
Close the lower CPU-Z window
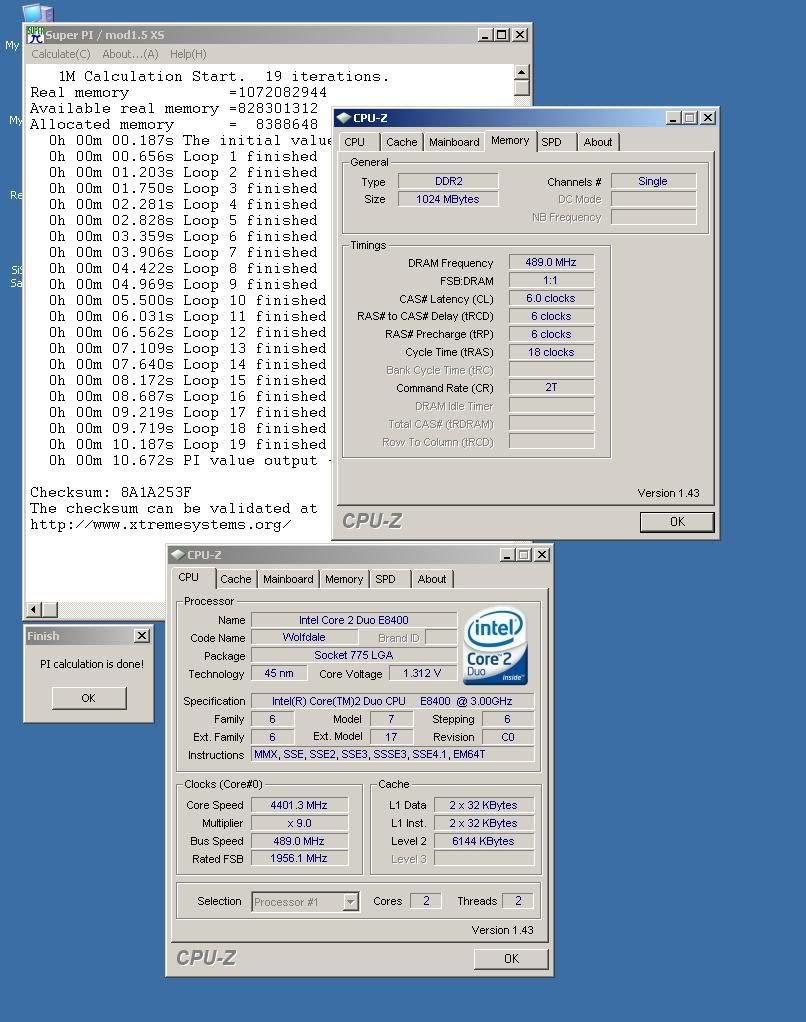[542, 555]
